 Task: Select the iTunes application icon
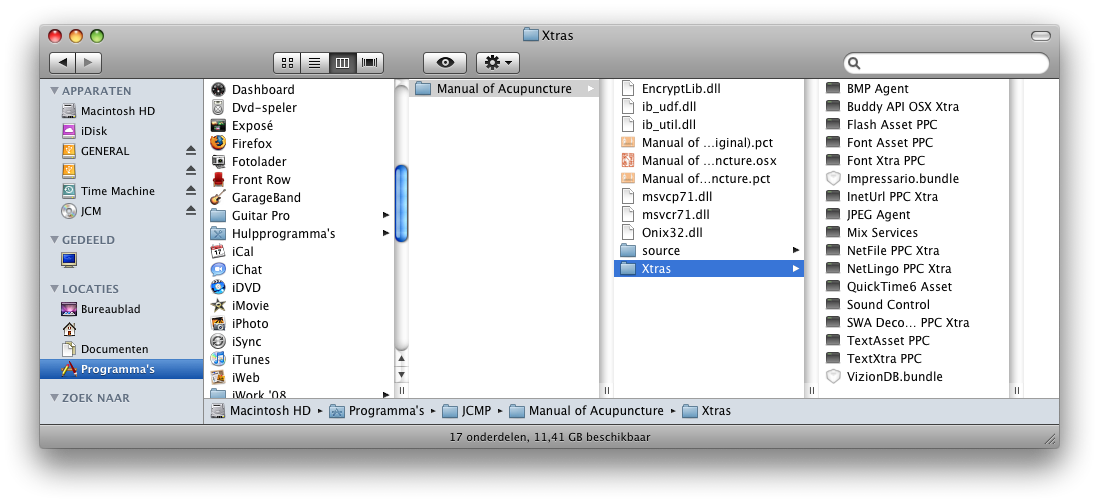[219, 359]
